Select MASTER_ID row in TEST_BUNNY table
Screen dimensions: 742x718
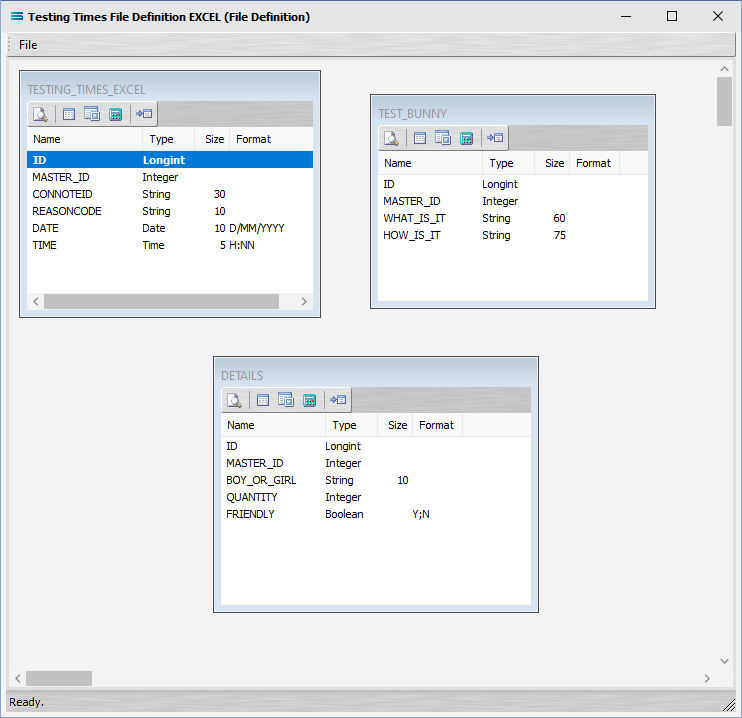point(513,201)
